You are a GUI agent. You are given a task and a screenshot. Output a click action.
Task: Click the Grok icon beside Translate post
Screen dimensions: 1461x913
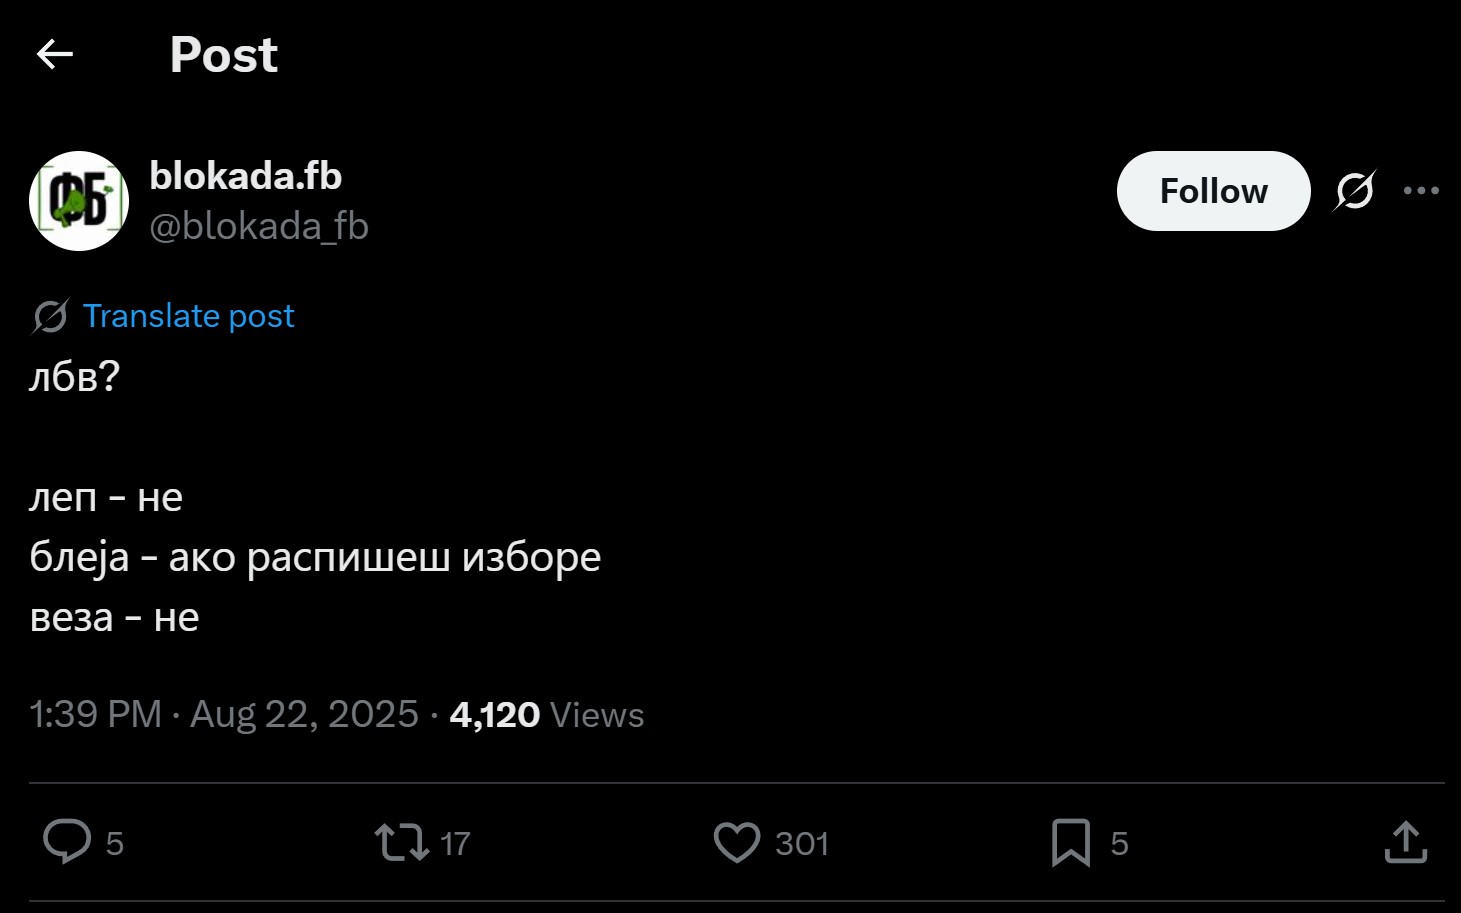(x=50, y=316)
